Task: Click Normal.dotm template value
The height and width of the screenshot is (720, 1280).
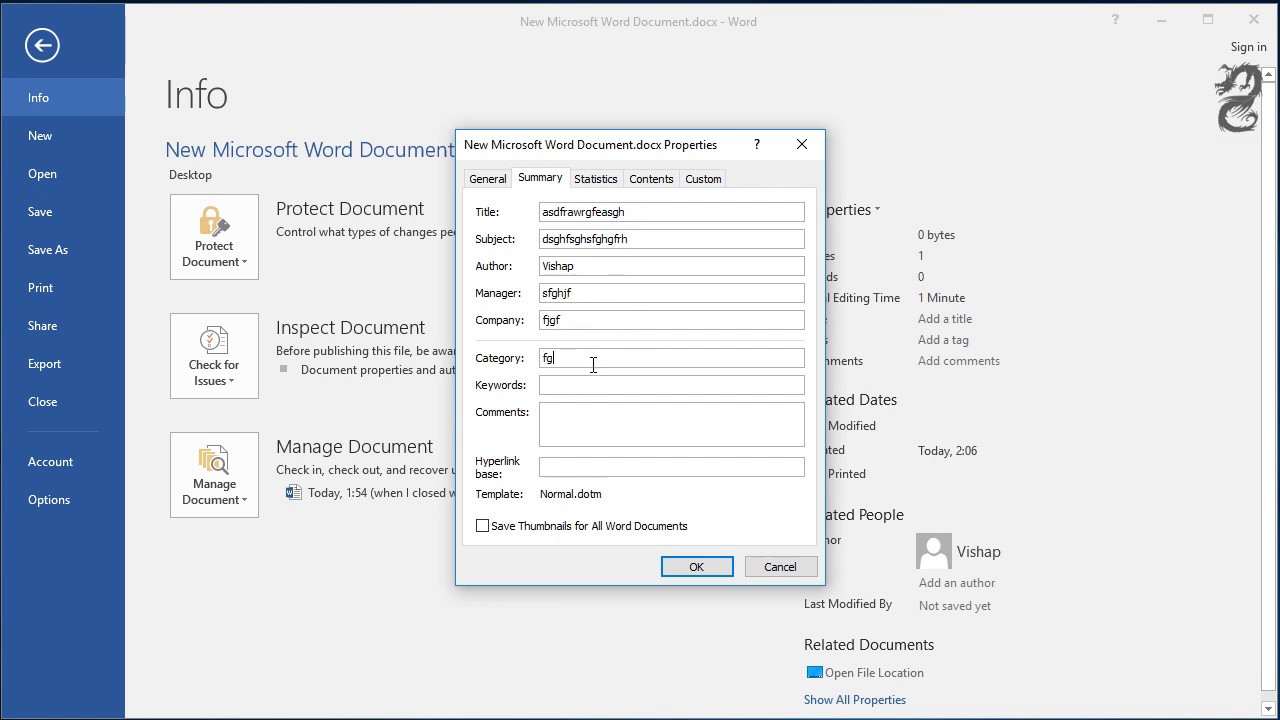Action: (571, 494)
